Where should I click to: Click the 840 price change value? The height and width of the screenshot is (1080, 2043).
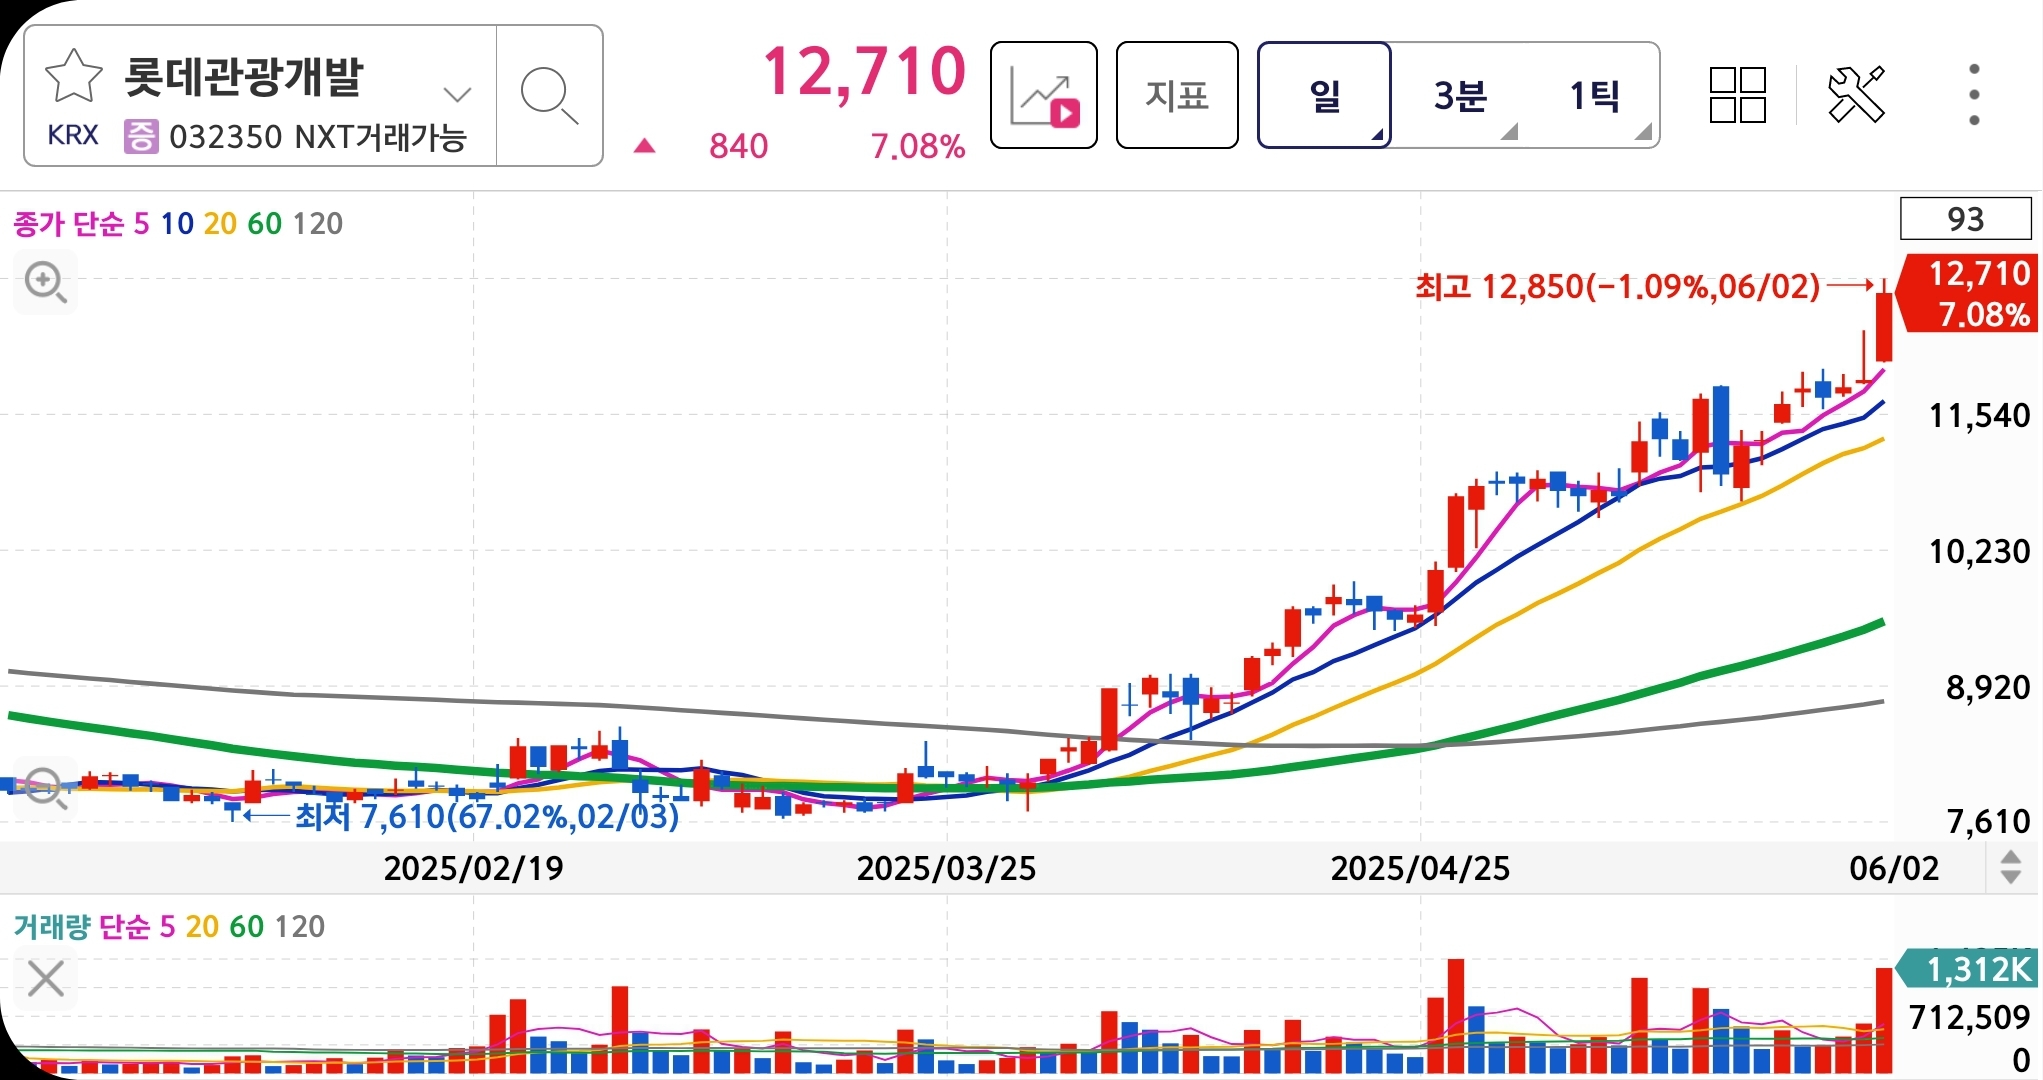[x=739, y=147]
